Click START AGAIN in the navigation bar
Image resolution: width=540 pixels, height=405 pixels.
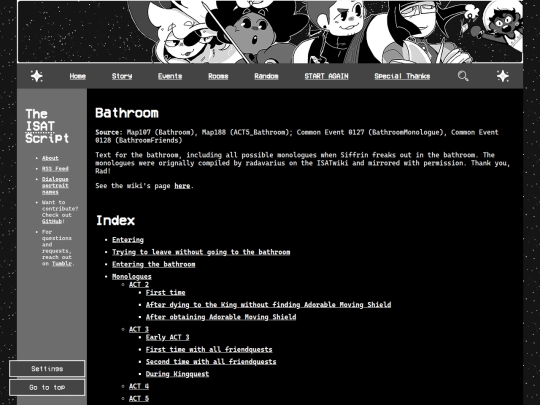click(x=326, y=76)
